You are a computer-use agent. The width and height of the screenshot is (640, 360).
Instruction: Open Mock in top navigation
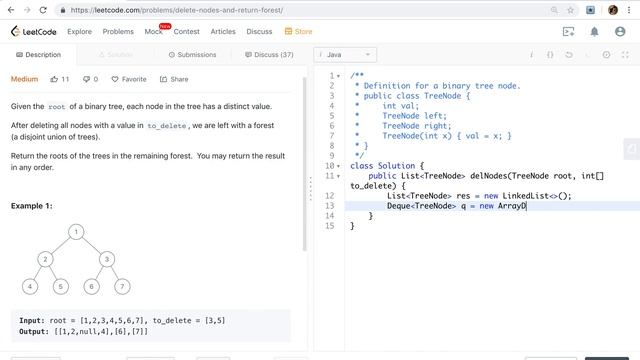[x=153, y=31]
